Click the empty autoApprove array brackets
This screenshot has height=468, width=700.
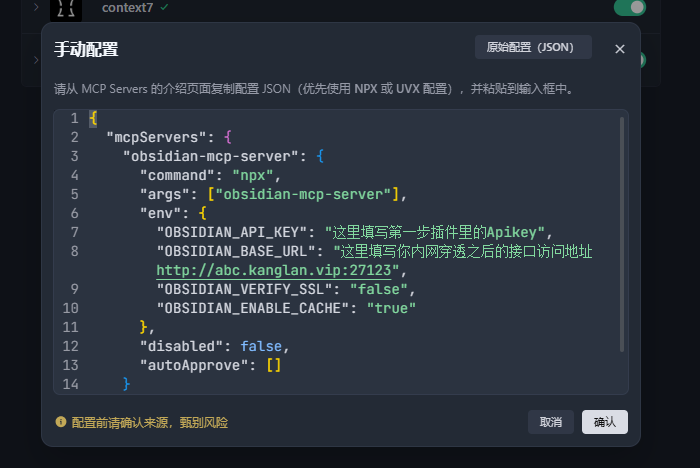[273, 365]
